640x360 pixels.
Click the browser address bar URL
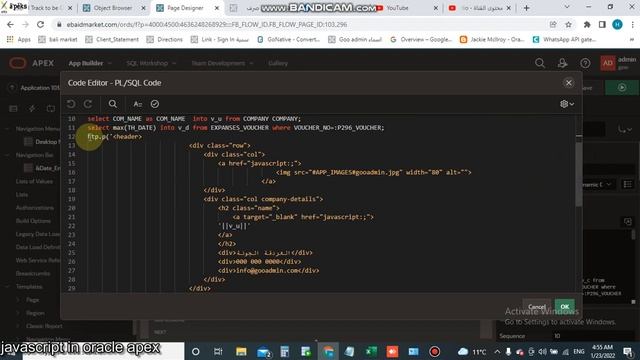click(x=207, y=24)
